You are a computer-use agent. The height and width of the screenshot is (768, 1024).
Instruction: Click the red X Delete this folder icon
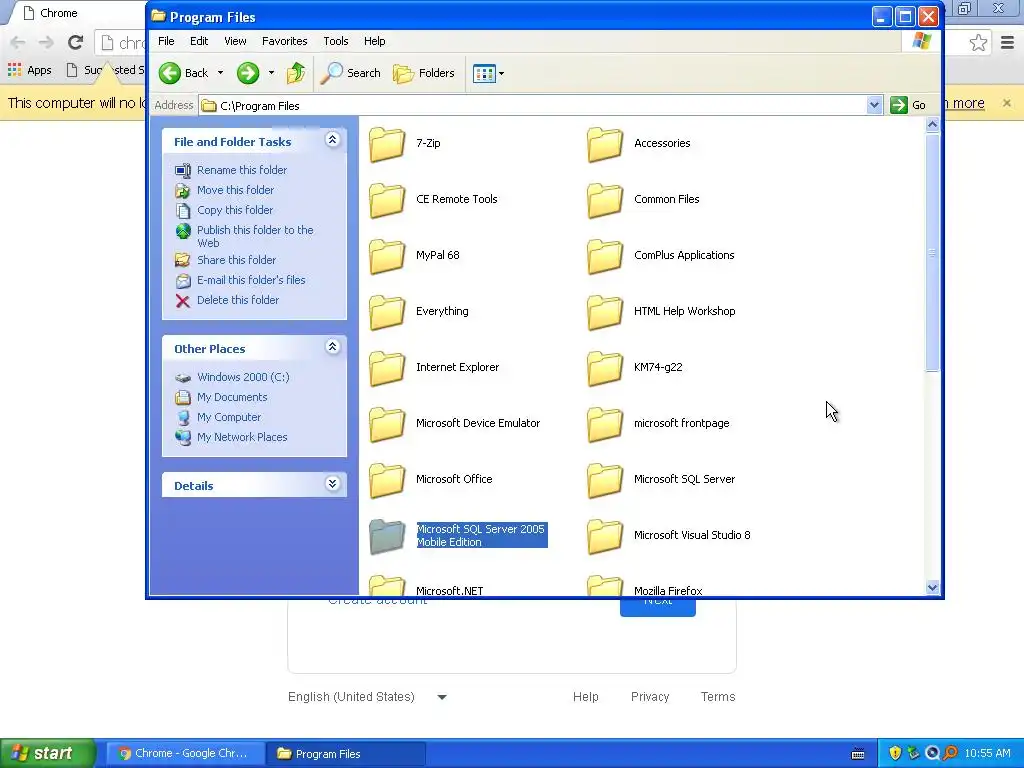183,300
